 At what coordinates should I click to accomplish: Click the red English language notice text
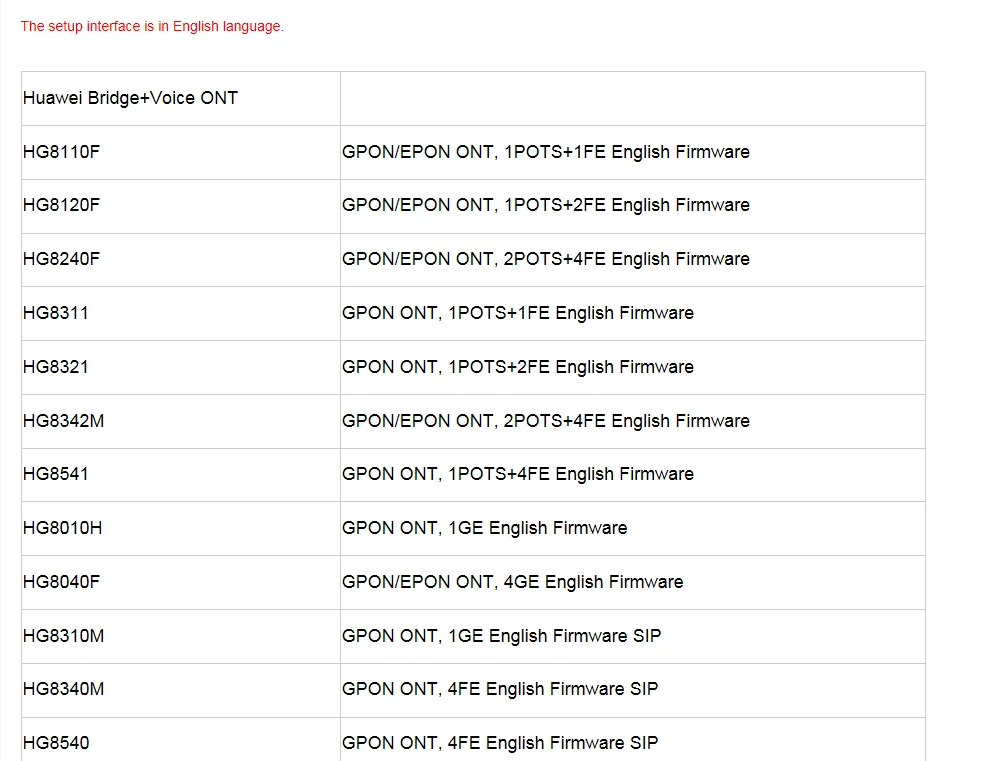click(x=152, y=26)
